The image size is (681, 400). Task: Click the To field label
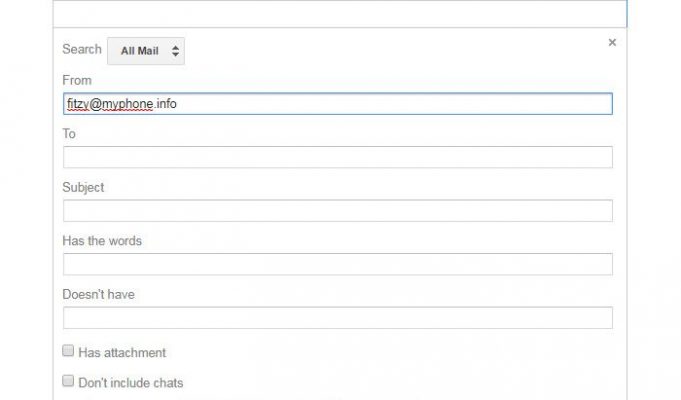(x=69, y=134)
